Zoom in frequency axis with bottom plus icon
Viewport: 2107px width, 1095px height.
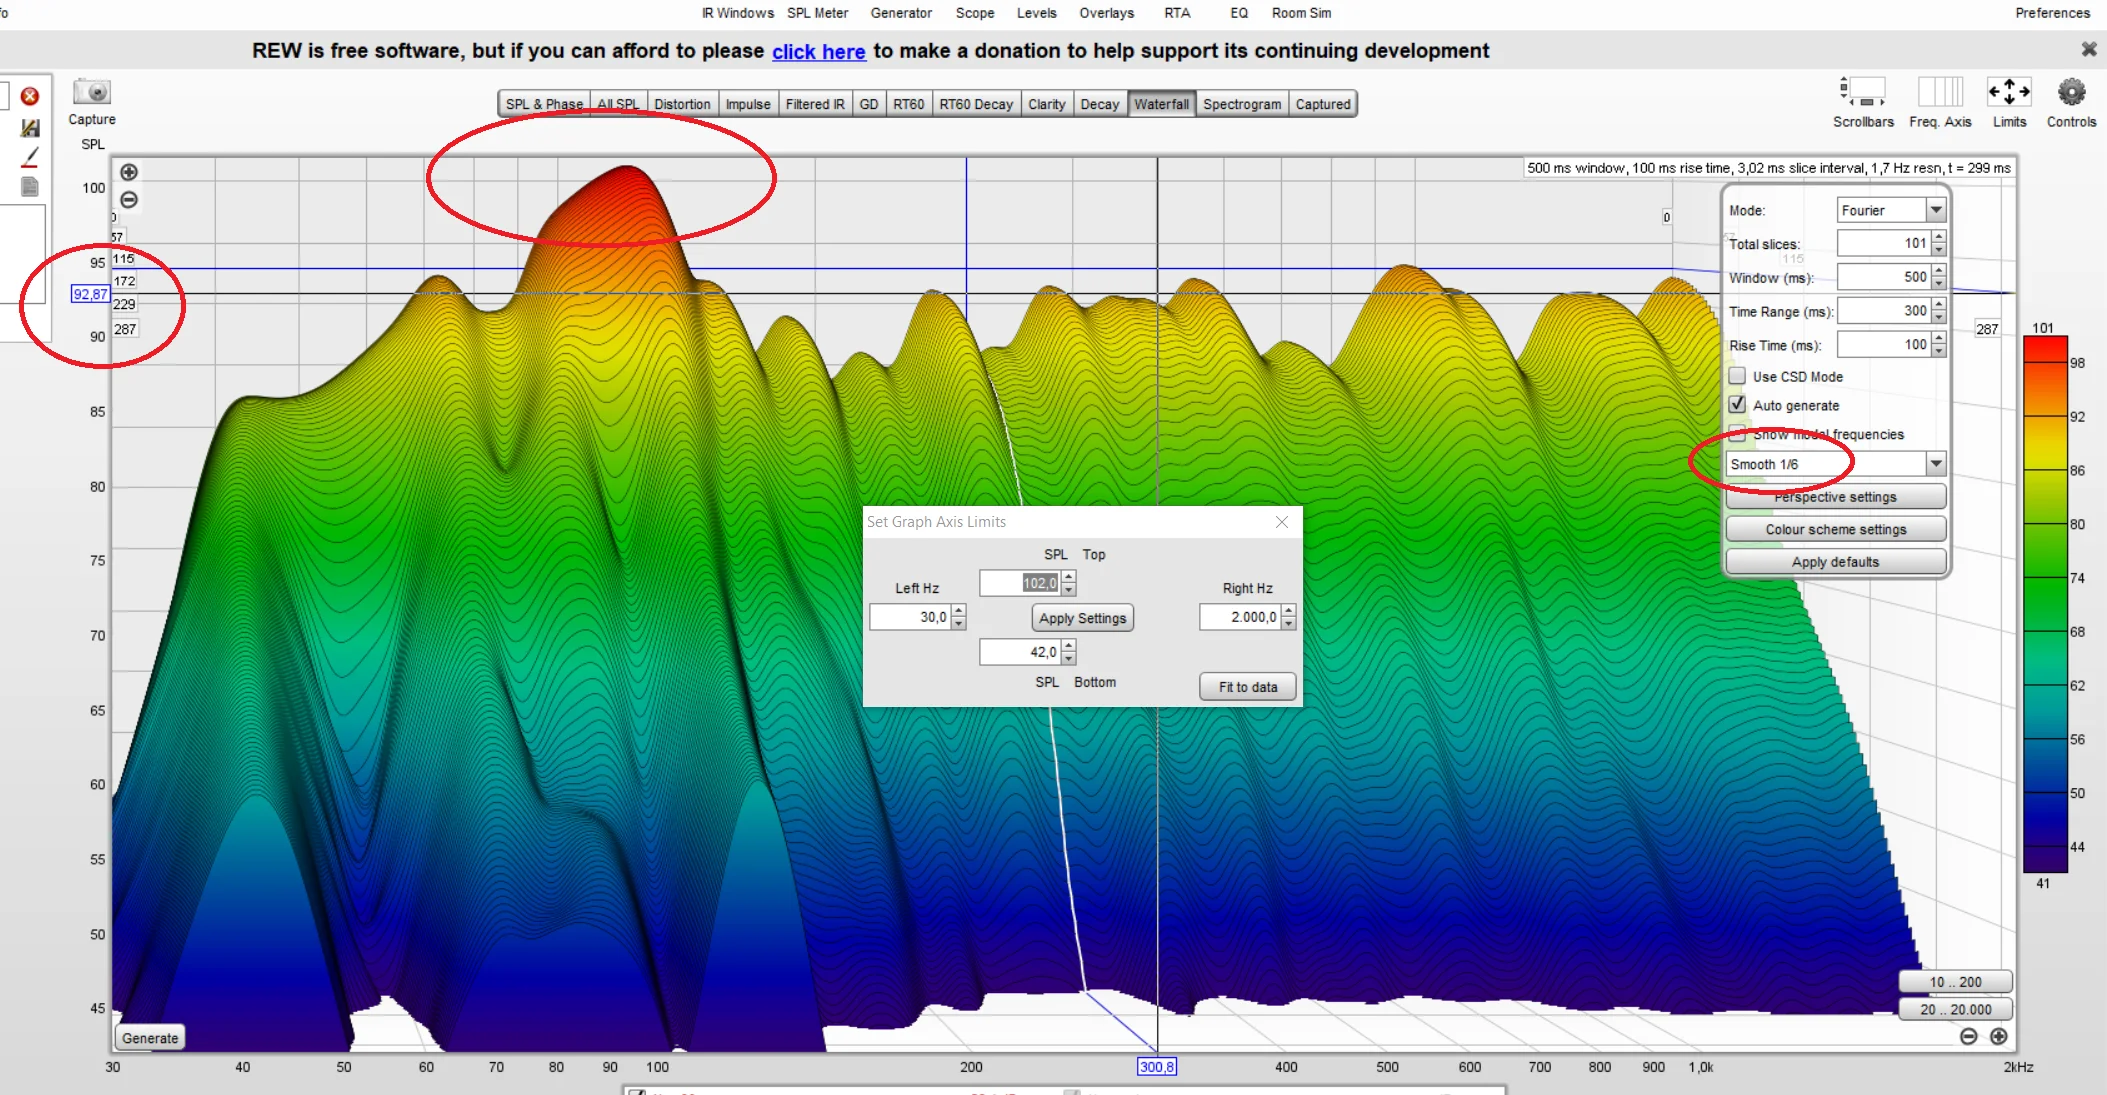click(1998, 1036)
